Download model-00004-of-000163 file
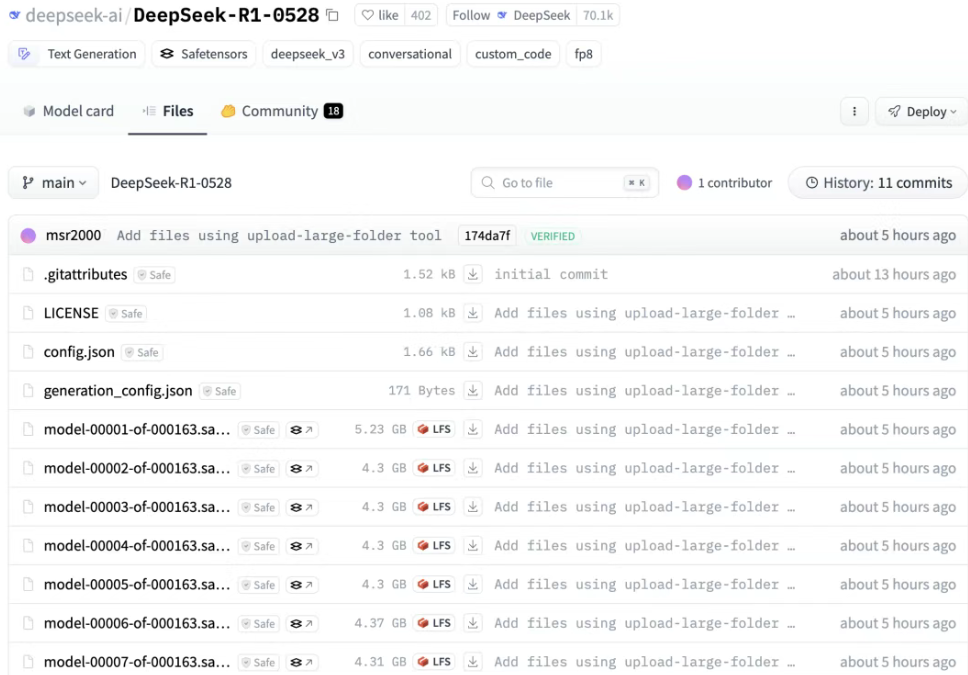The image size is (968, 675). point(473,546)
